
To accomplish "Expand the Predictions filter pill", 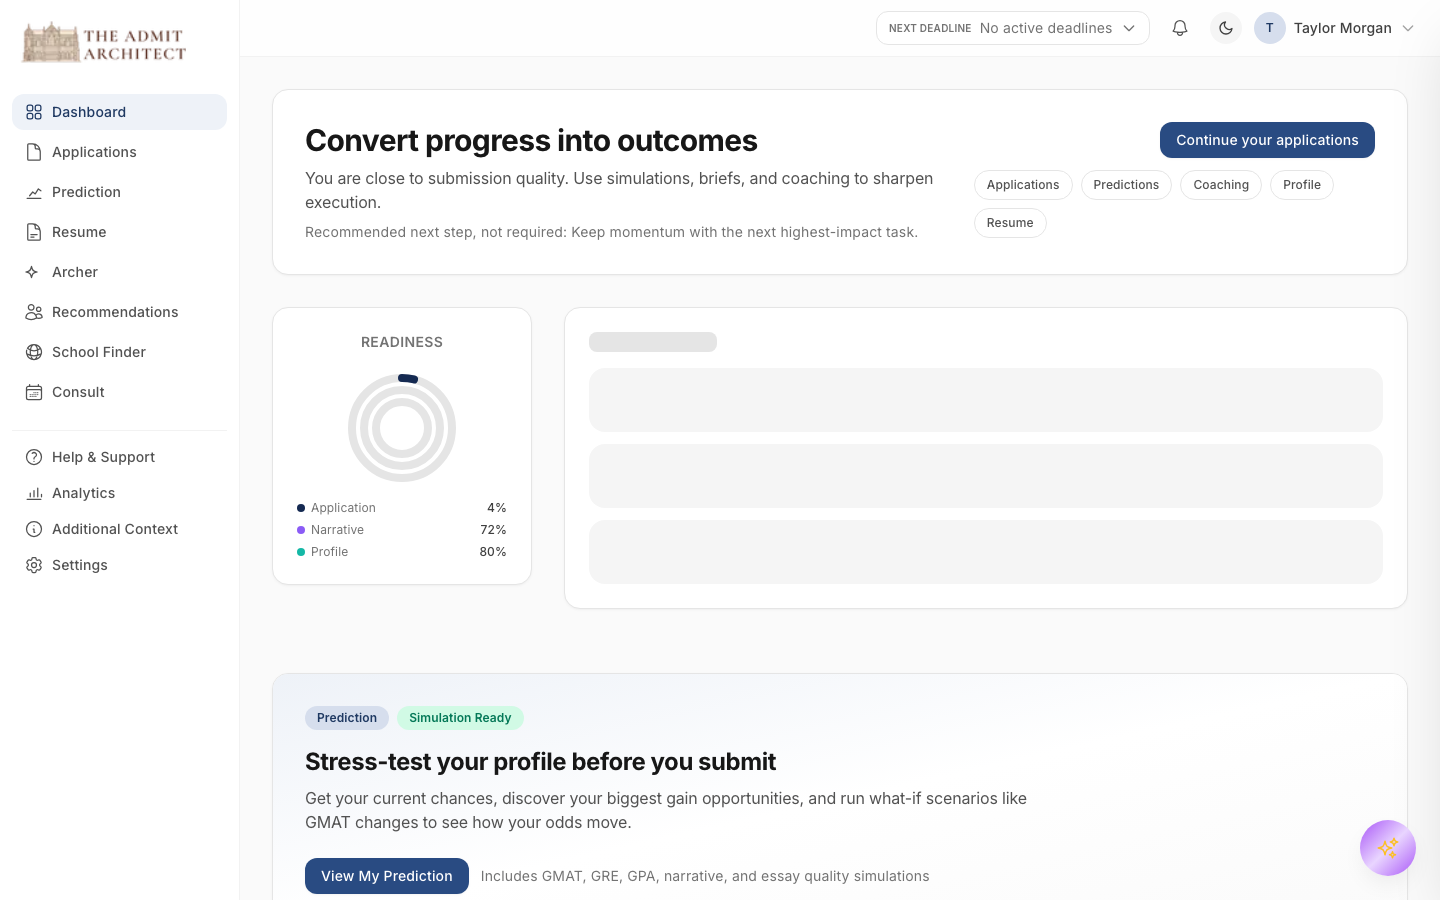I will tap(1126, 185).
